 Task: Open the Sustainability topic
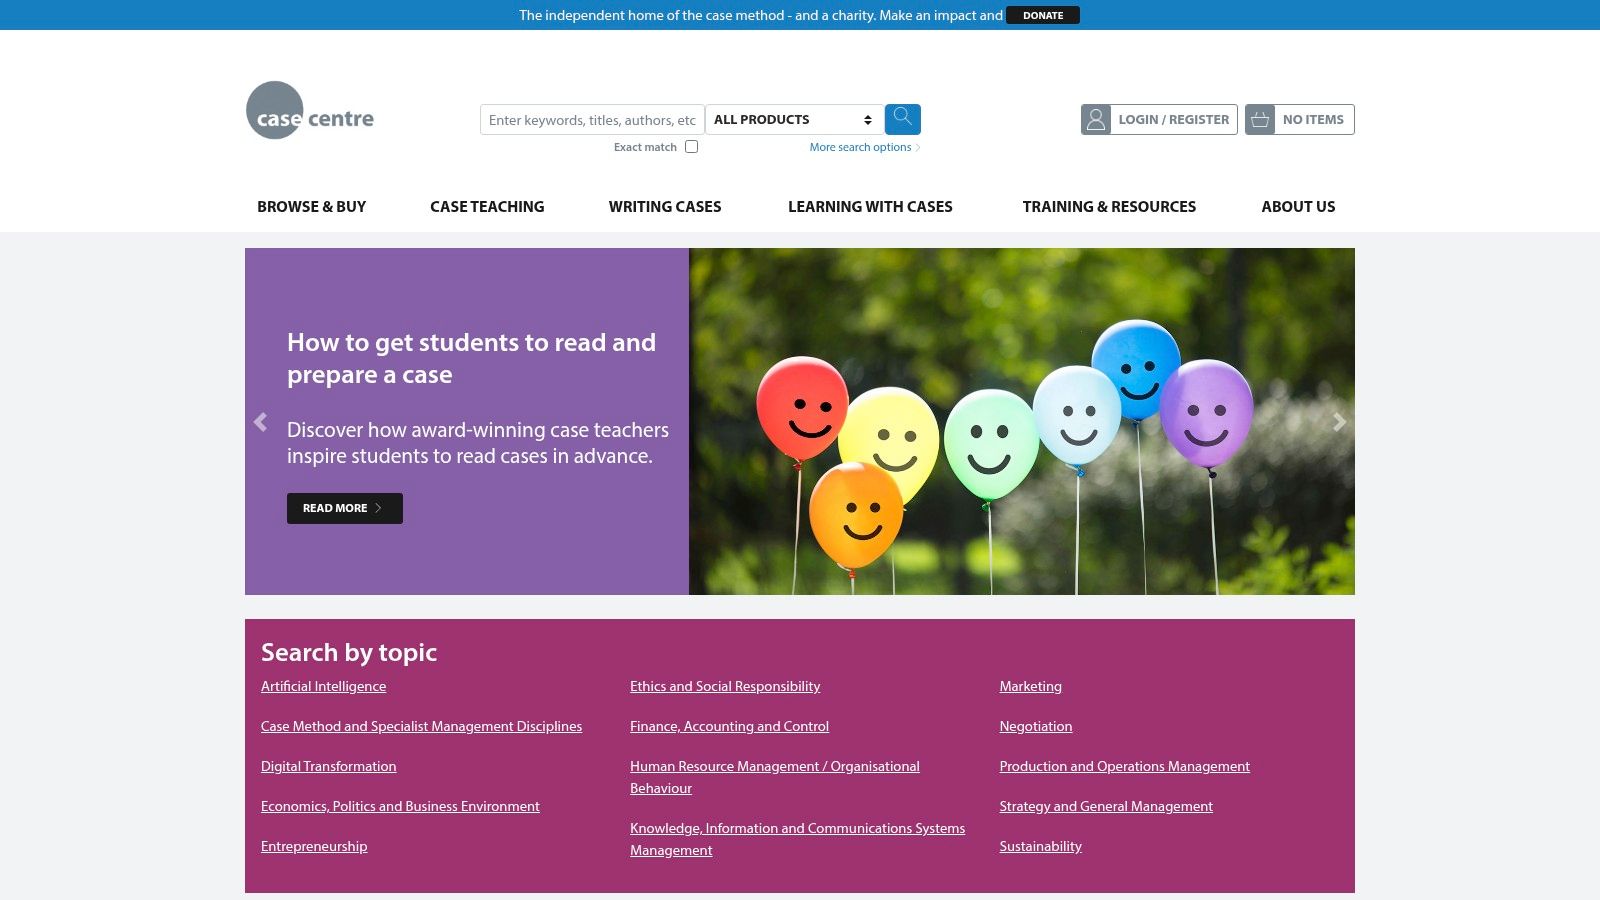pos(1040,846)
